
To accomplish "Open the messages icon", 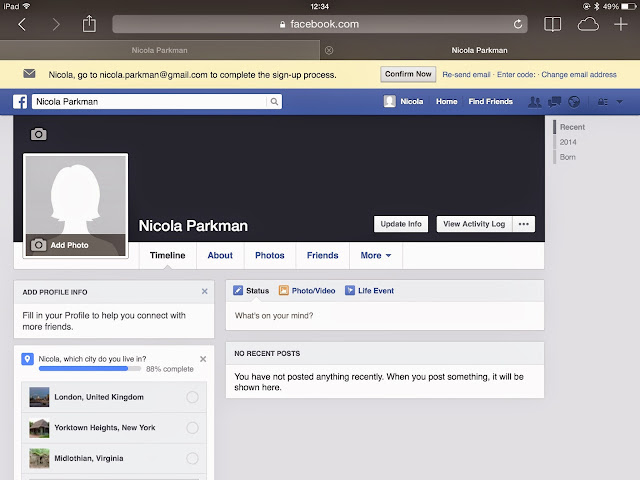I will tap(554, 102).
